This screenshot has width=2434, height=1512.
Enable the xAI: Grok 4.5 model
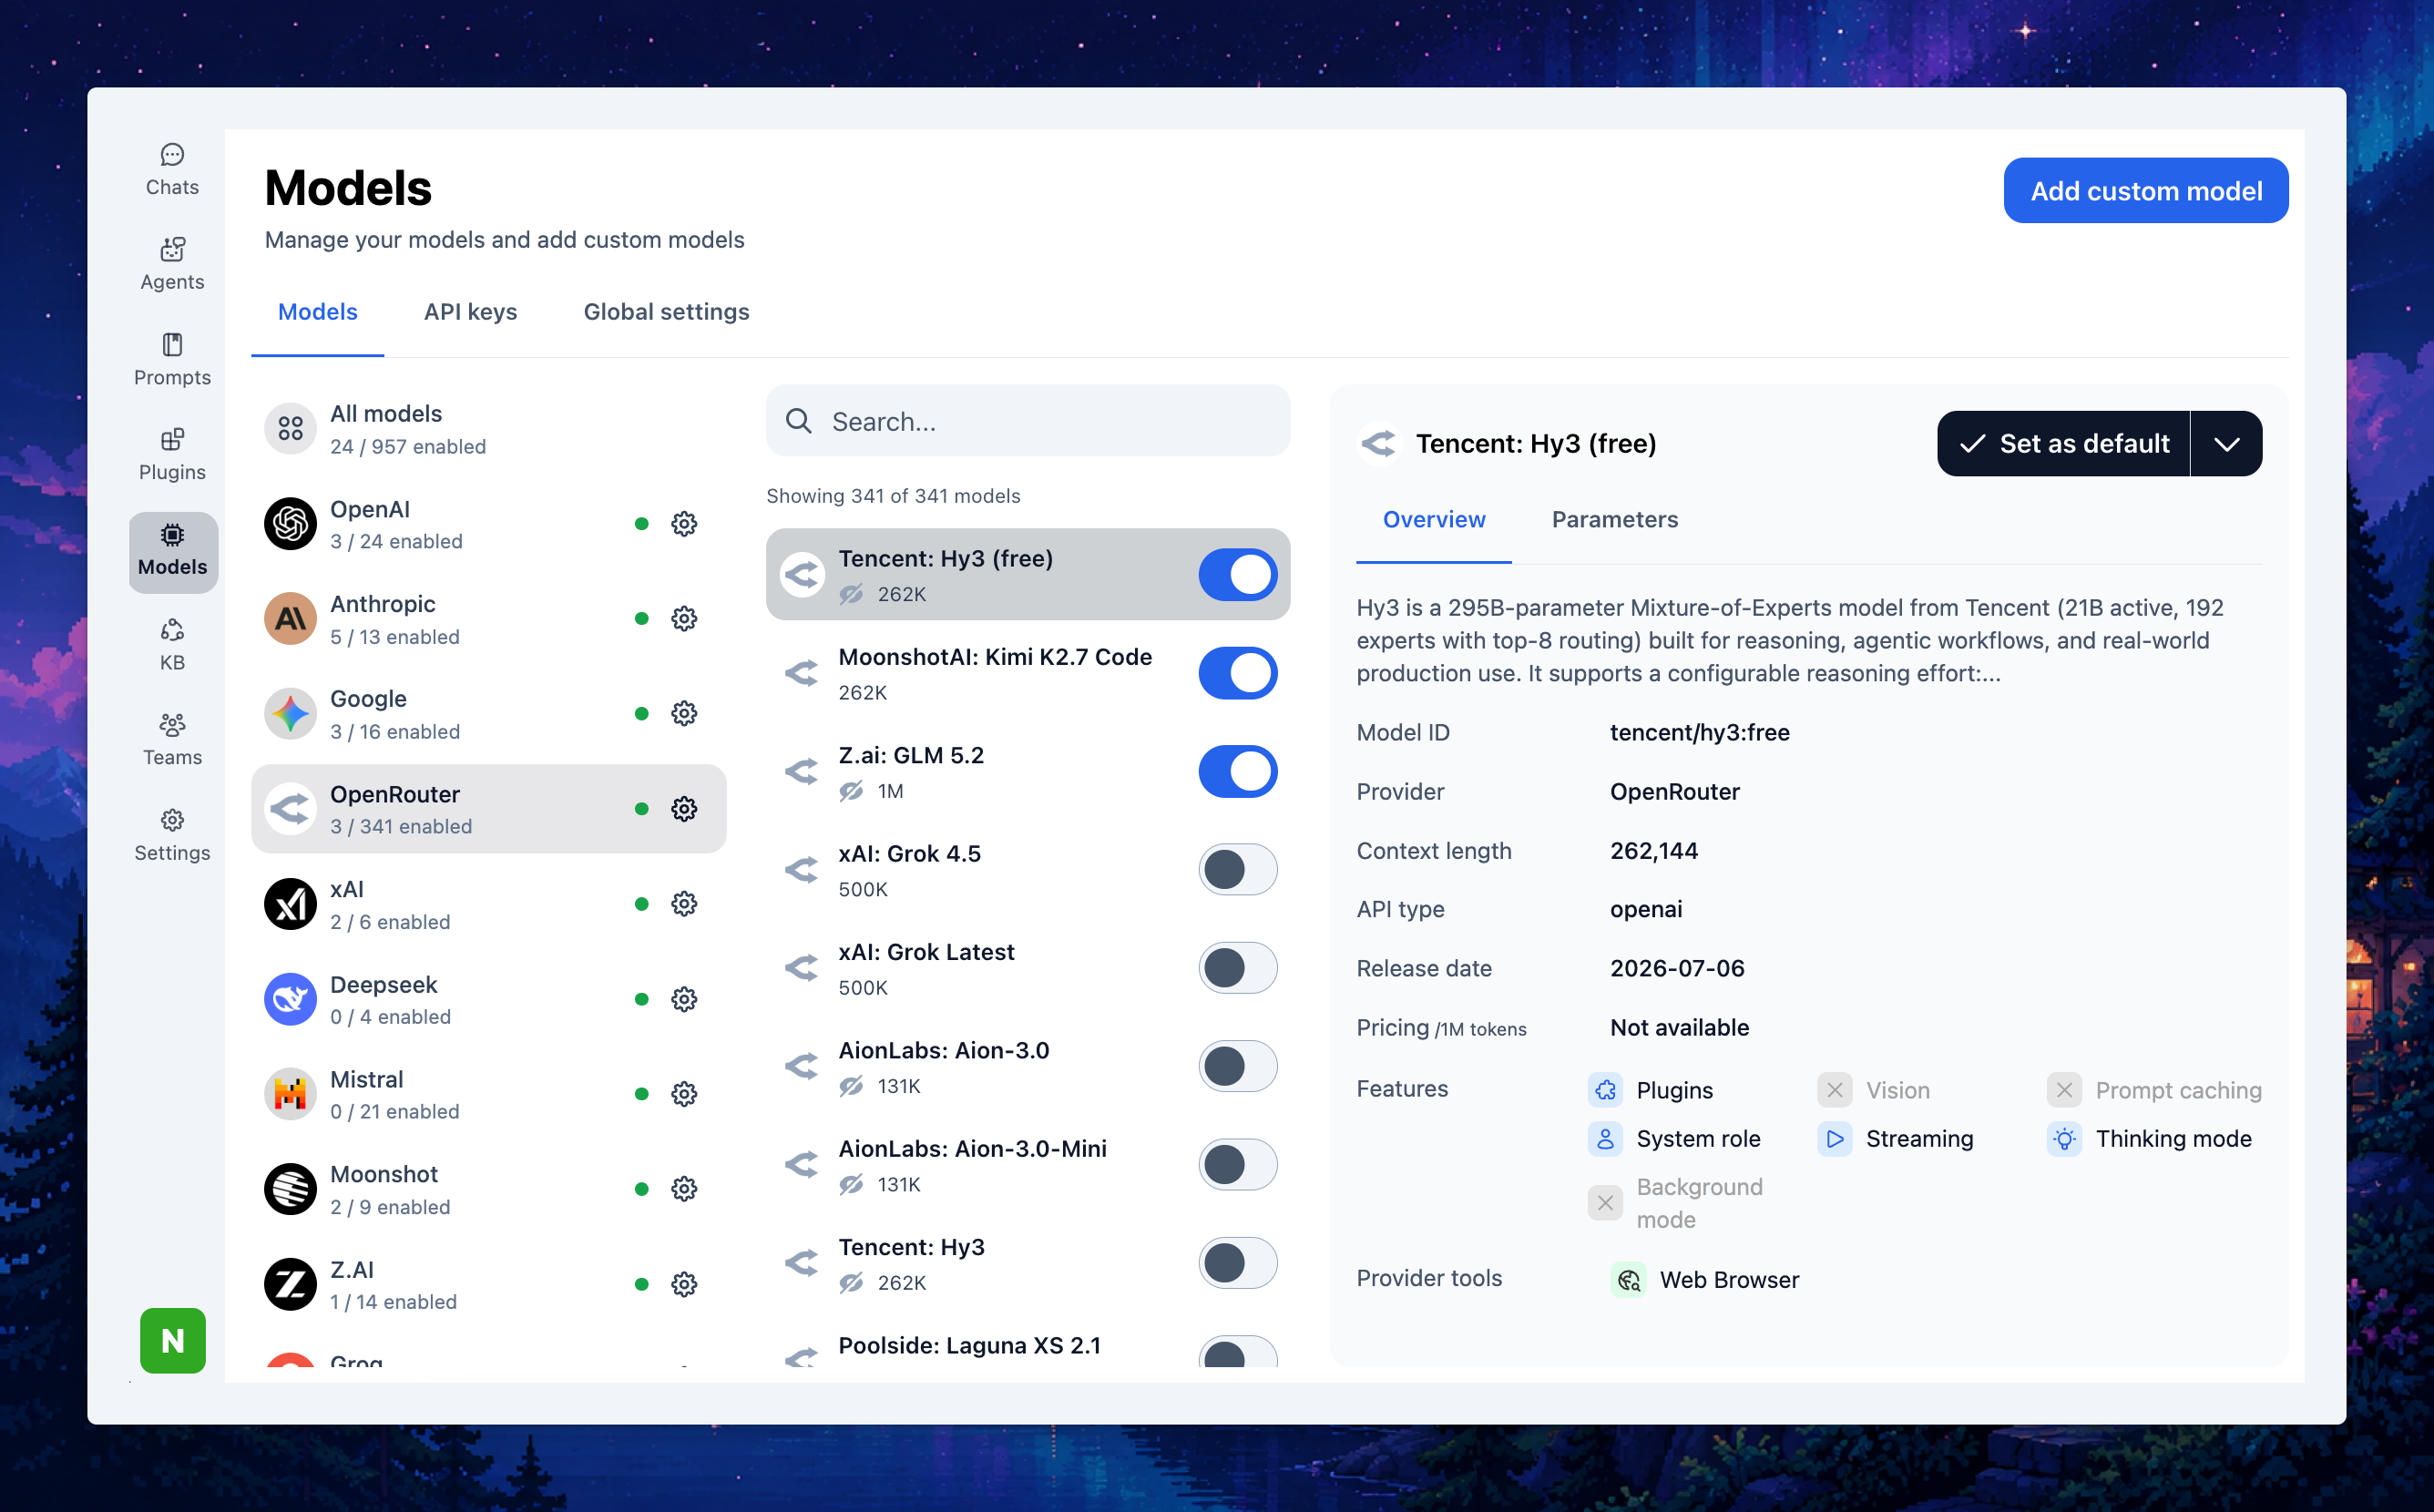pos(1238,870)
